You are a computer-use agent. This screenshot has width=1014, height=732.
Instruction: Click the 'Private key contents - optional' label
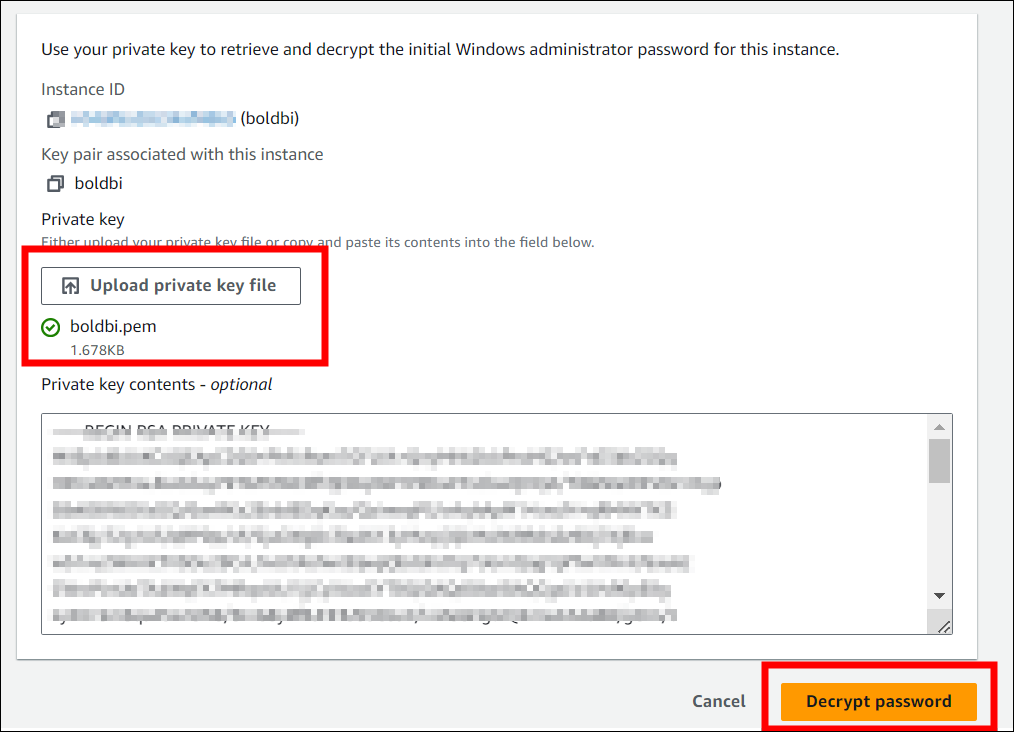pyautogui.click(x=157, y=384)
